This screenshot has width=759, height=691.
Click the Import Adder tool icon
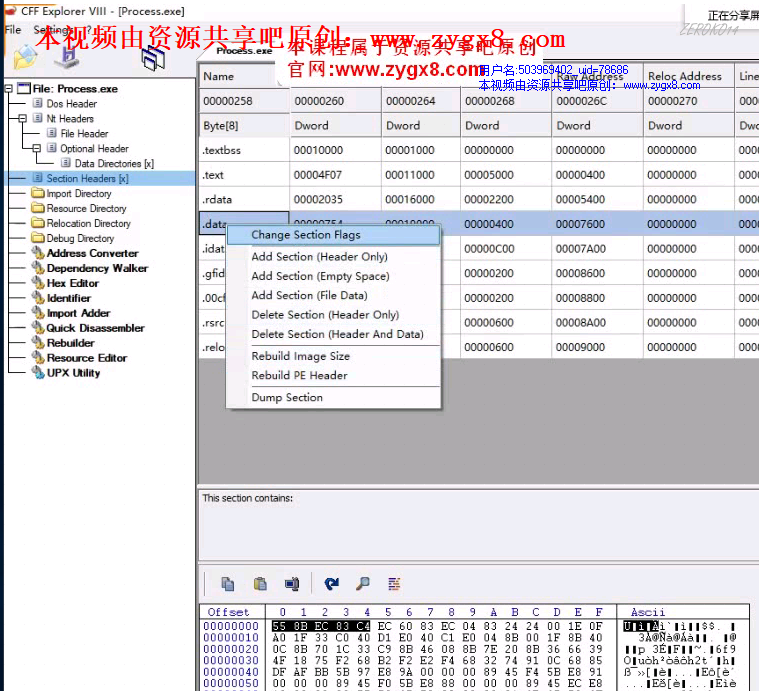tap(38, 313)
